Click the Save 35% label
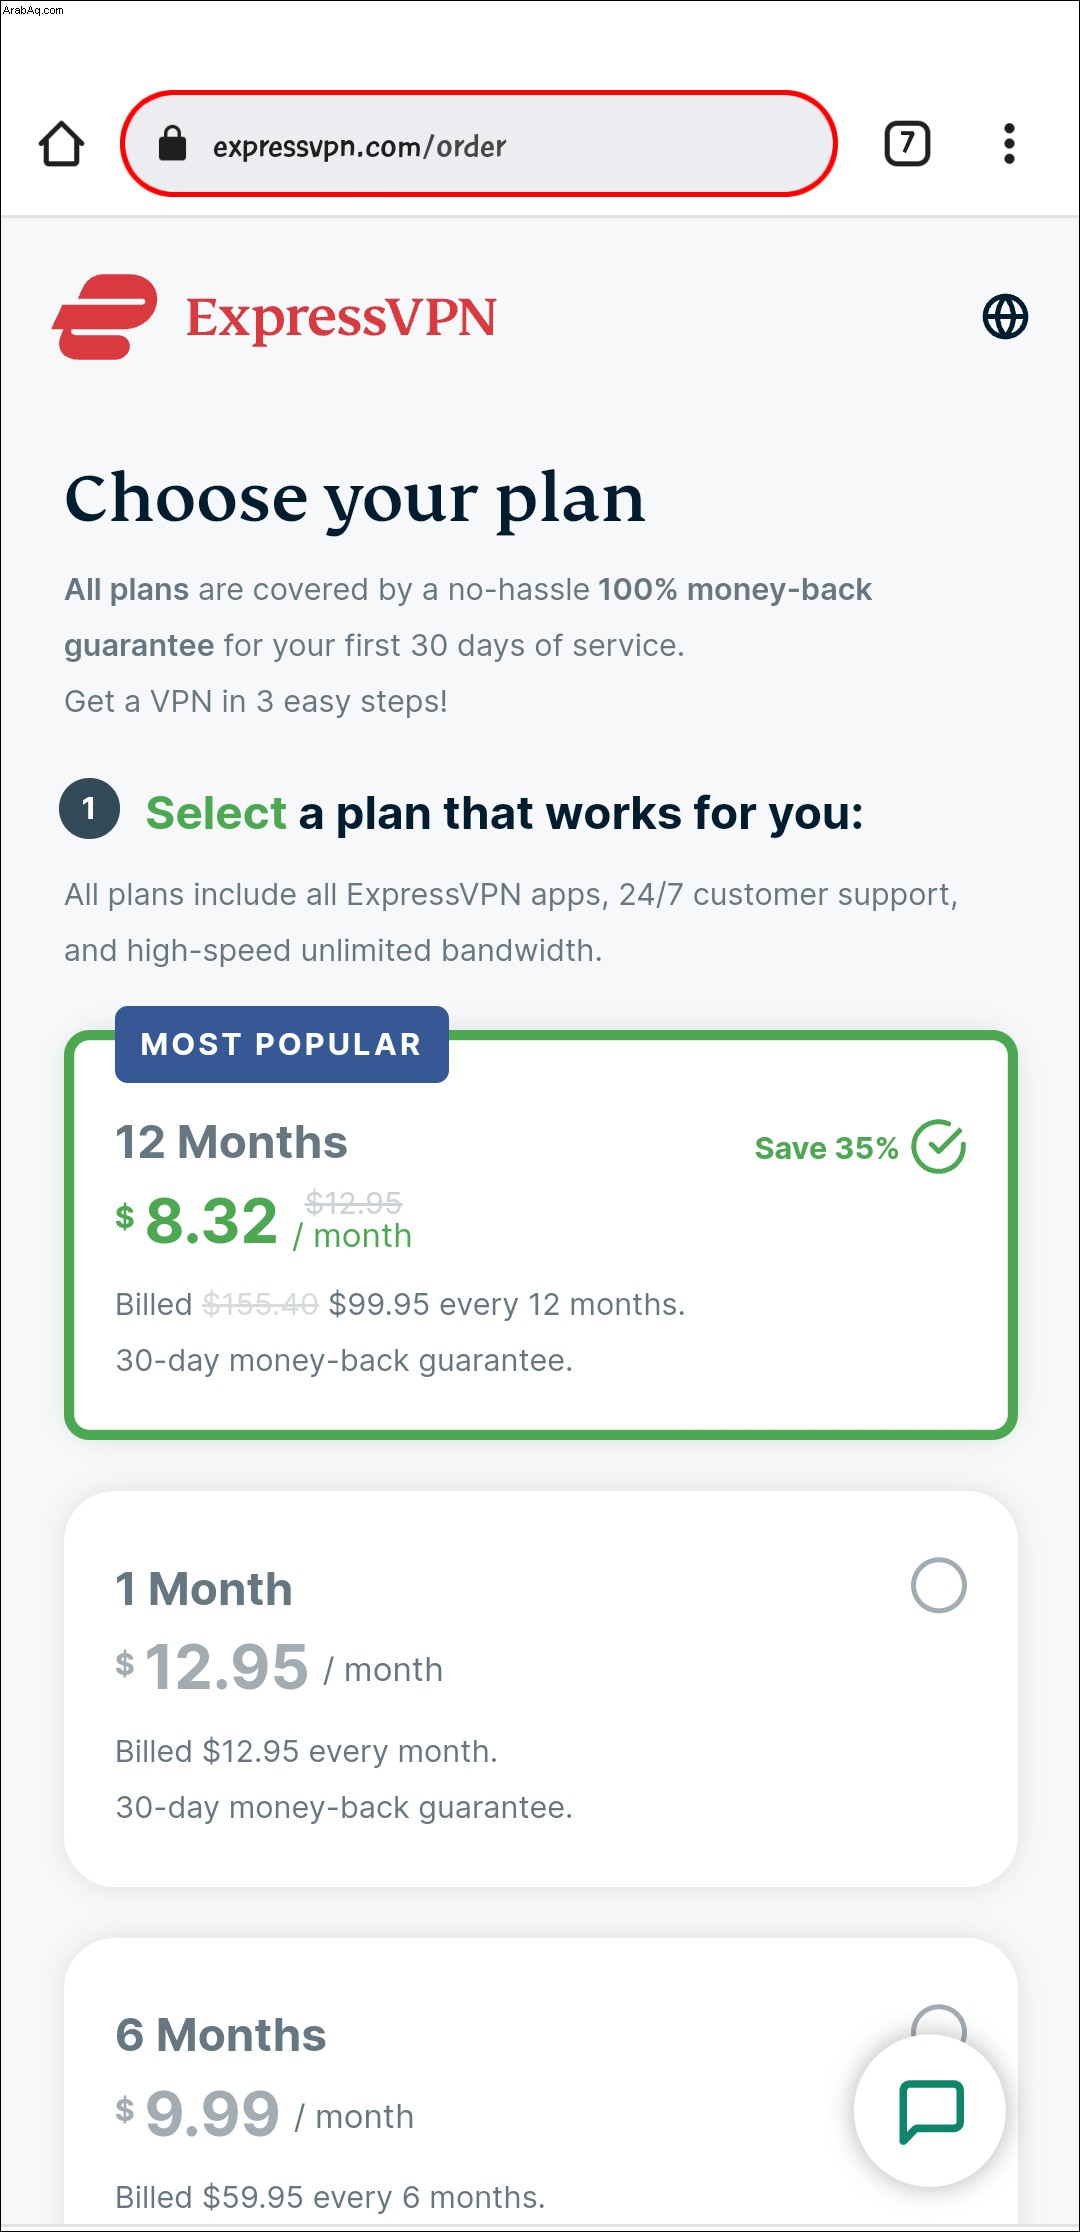 (x=827, y=1148)
